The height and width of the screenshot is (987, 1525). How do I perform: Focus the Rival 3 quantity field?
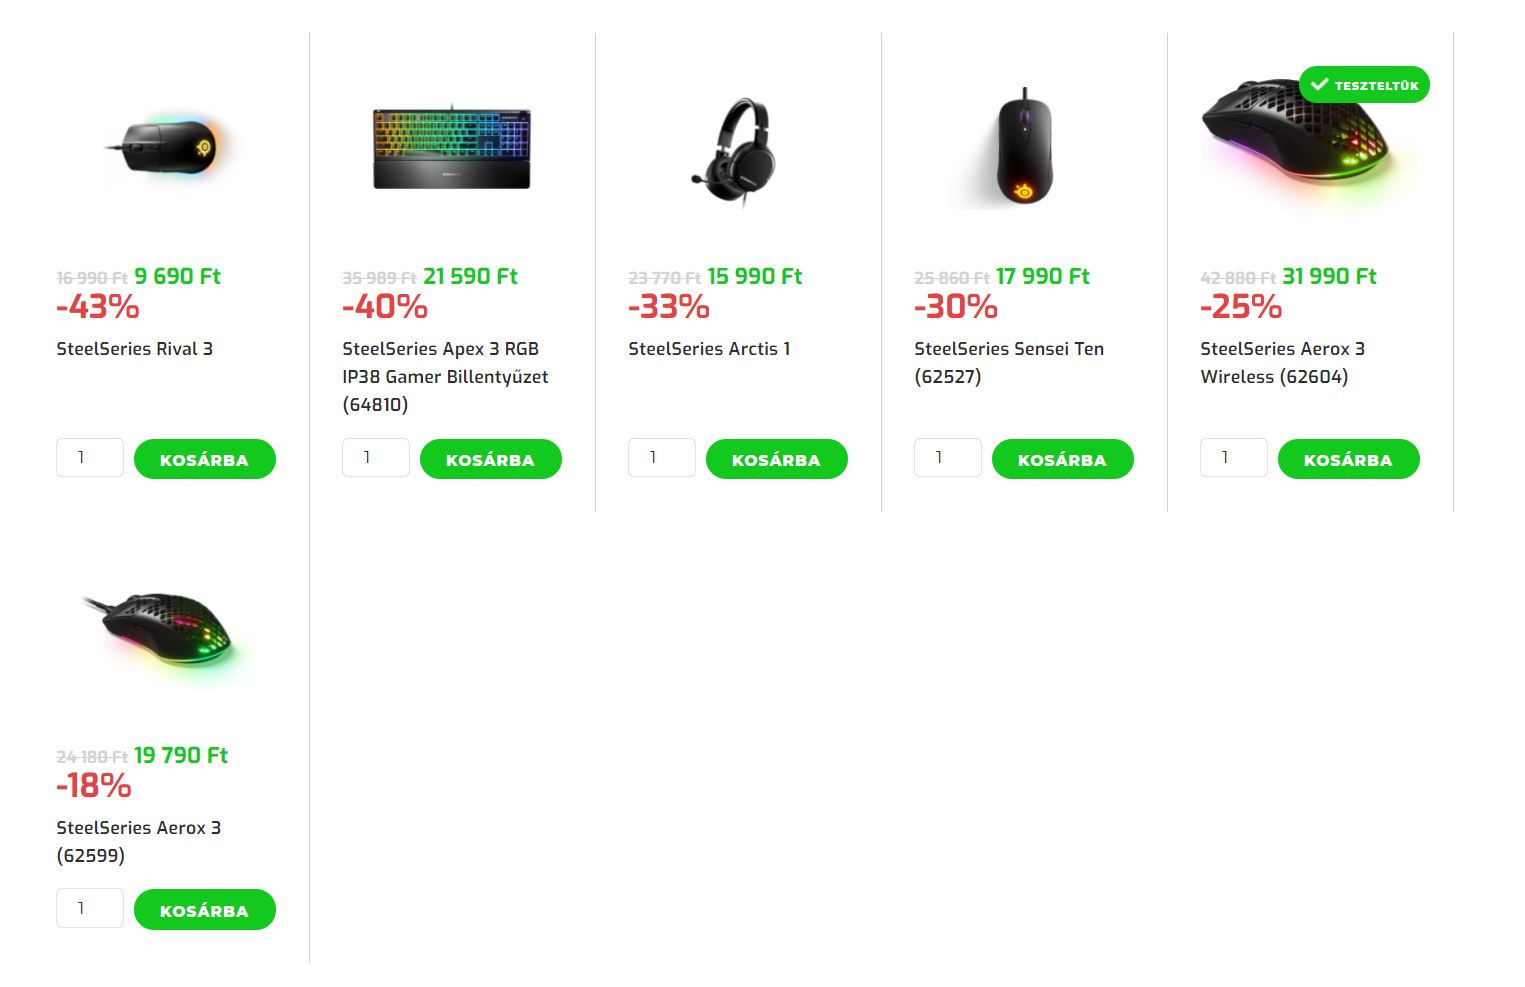pyautogui.click(x=90, y=458)
